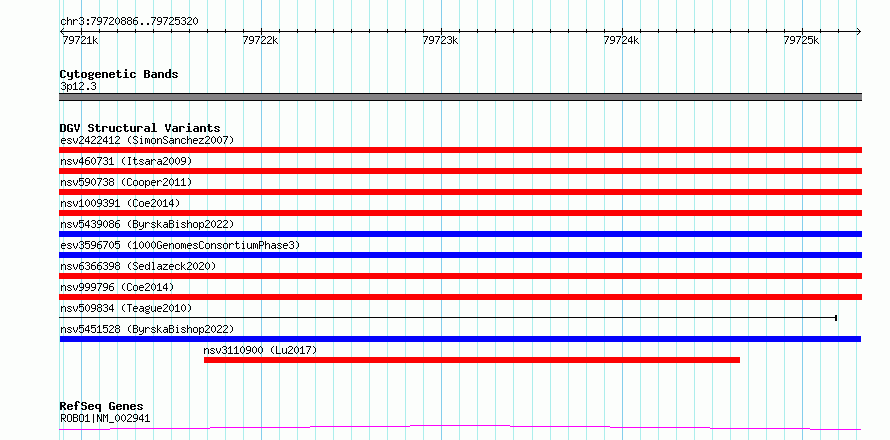Click the short red bar of nsv3110900
This screenshot has height=440, width=890.
pos(472,360)
